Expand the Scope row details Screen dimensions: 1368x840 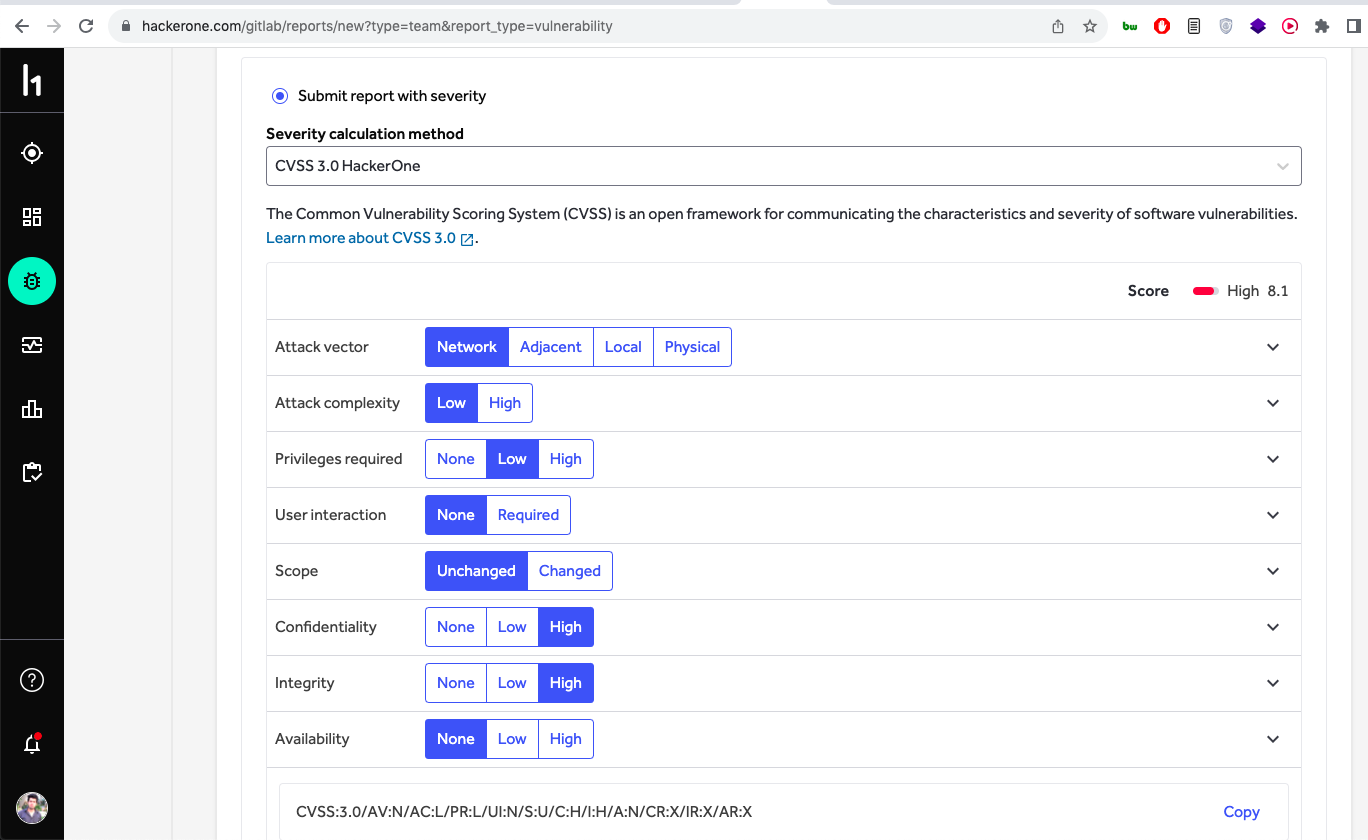pos(1273,571)
